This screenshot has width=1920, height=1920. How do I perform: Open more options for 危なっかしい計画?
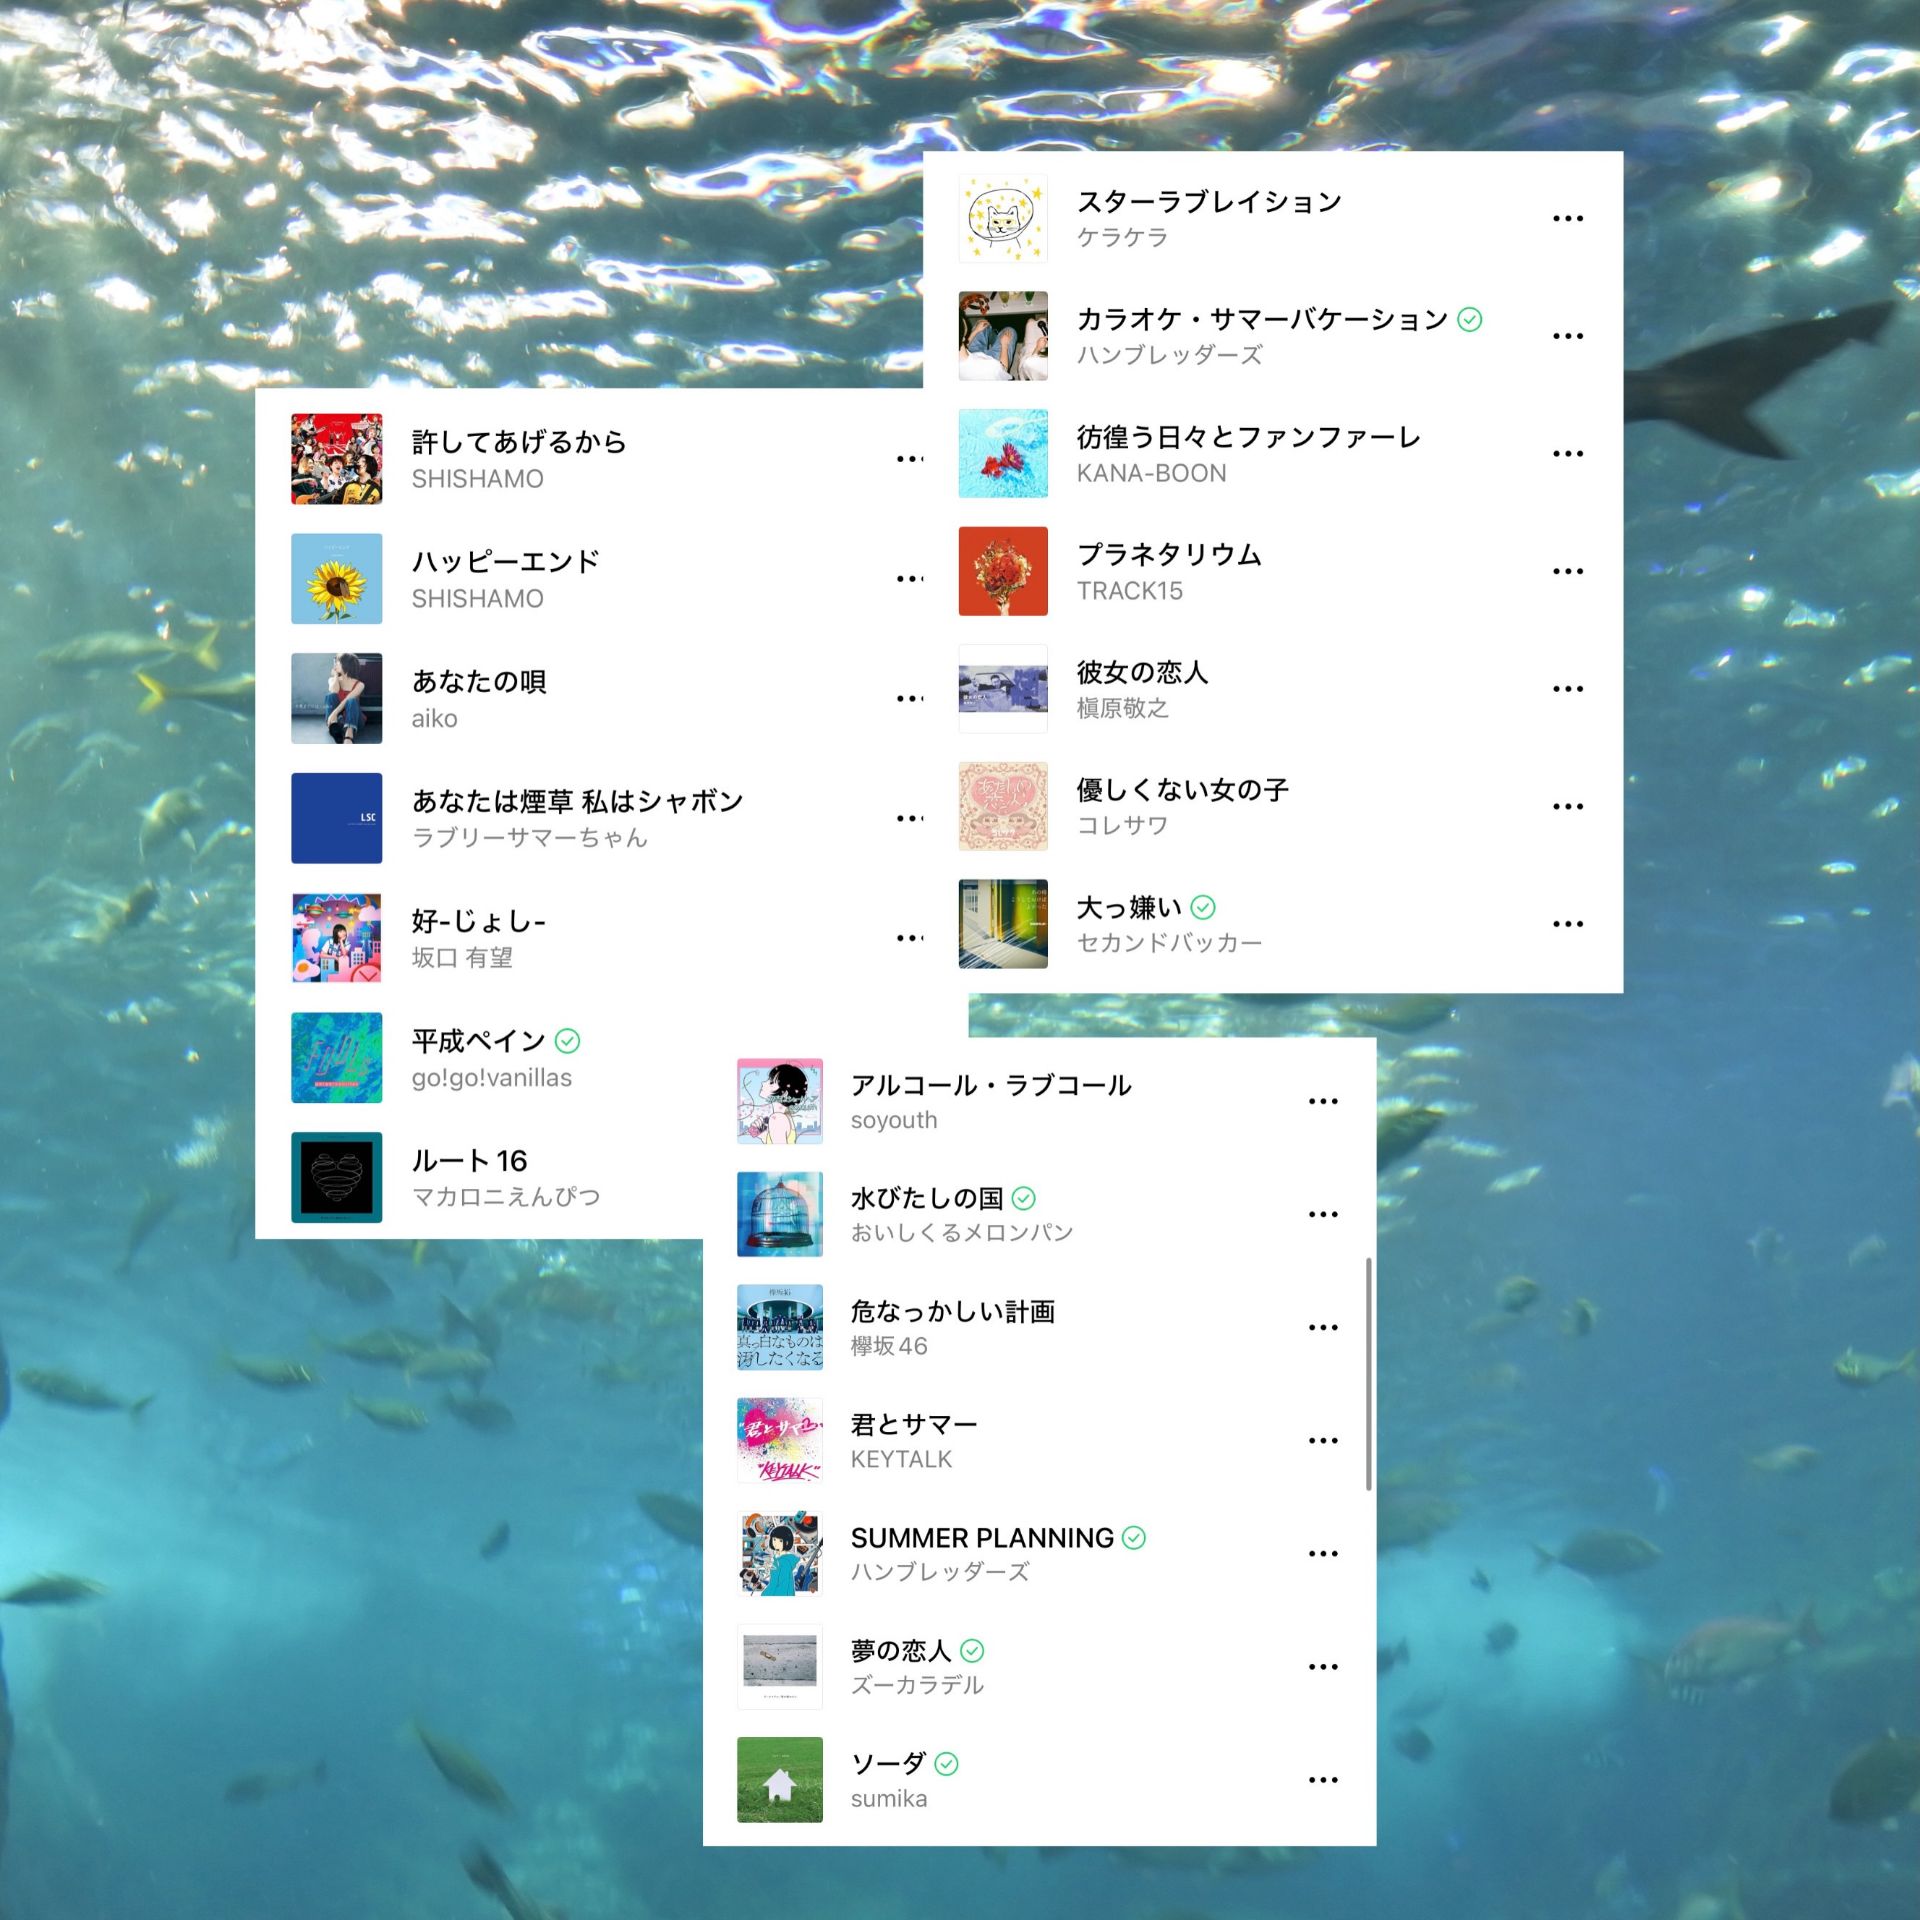point(1323,1327)
